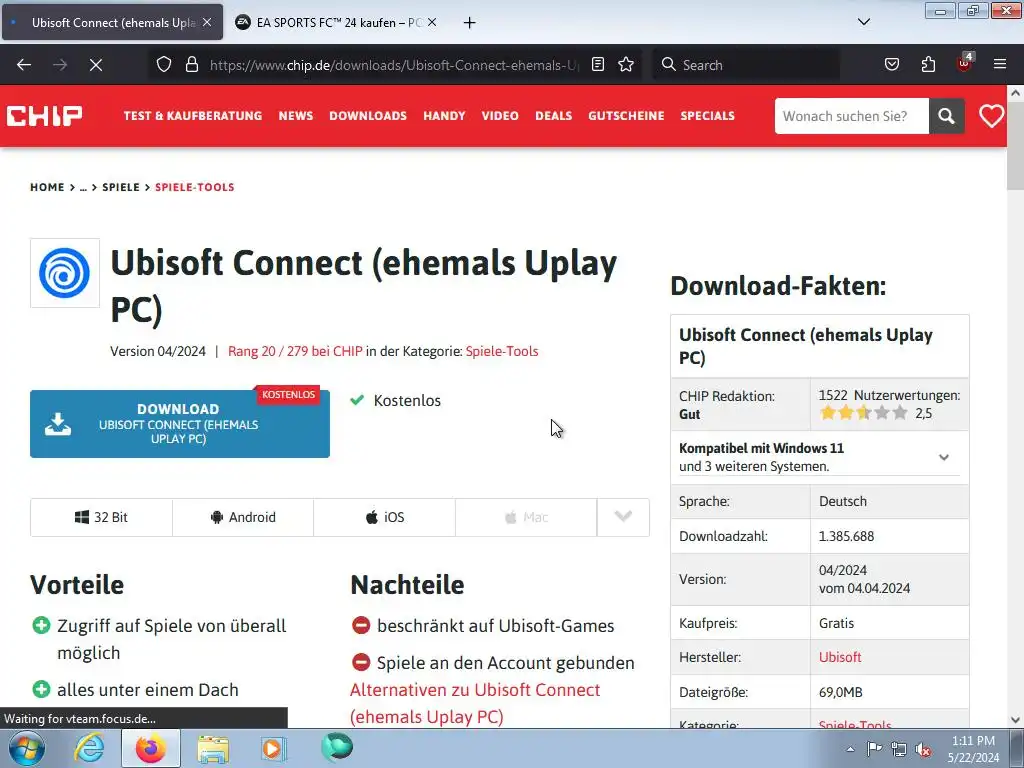Open the list all tabs dropdown
The image size is (1024, 768).
[863, 22]
